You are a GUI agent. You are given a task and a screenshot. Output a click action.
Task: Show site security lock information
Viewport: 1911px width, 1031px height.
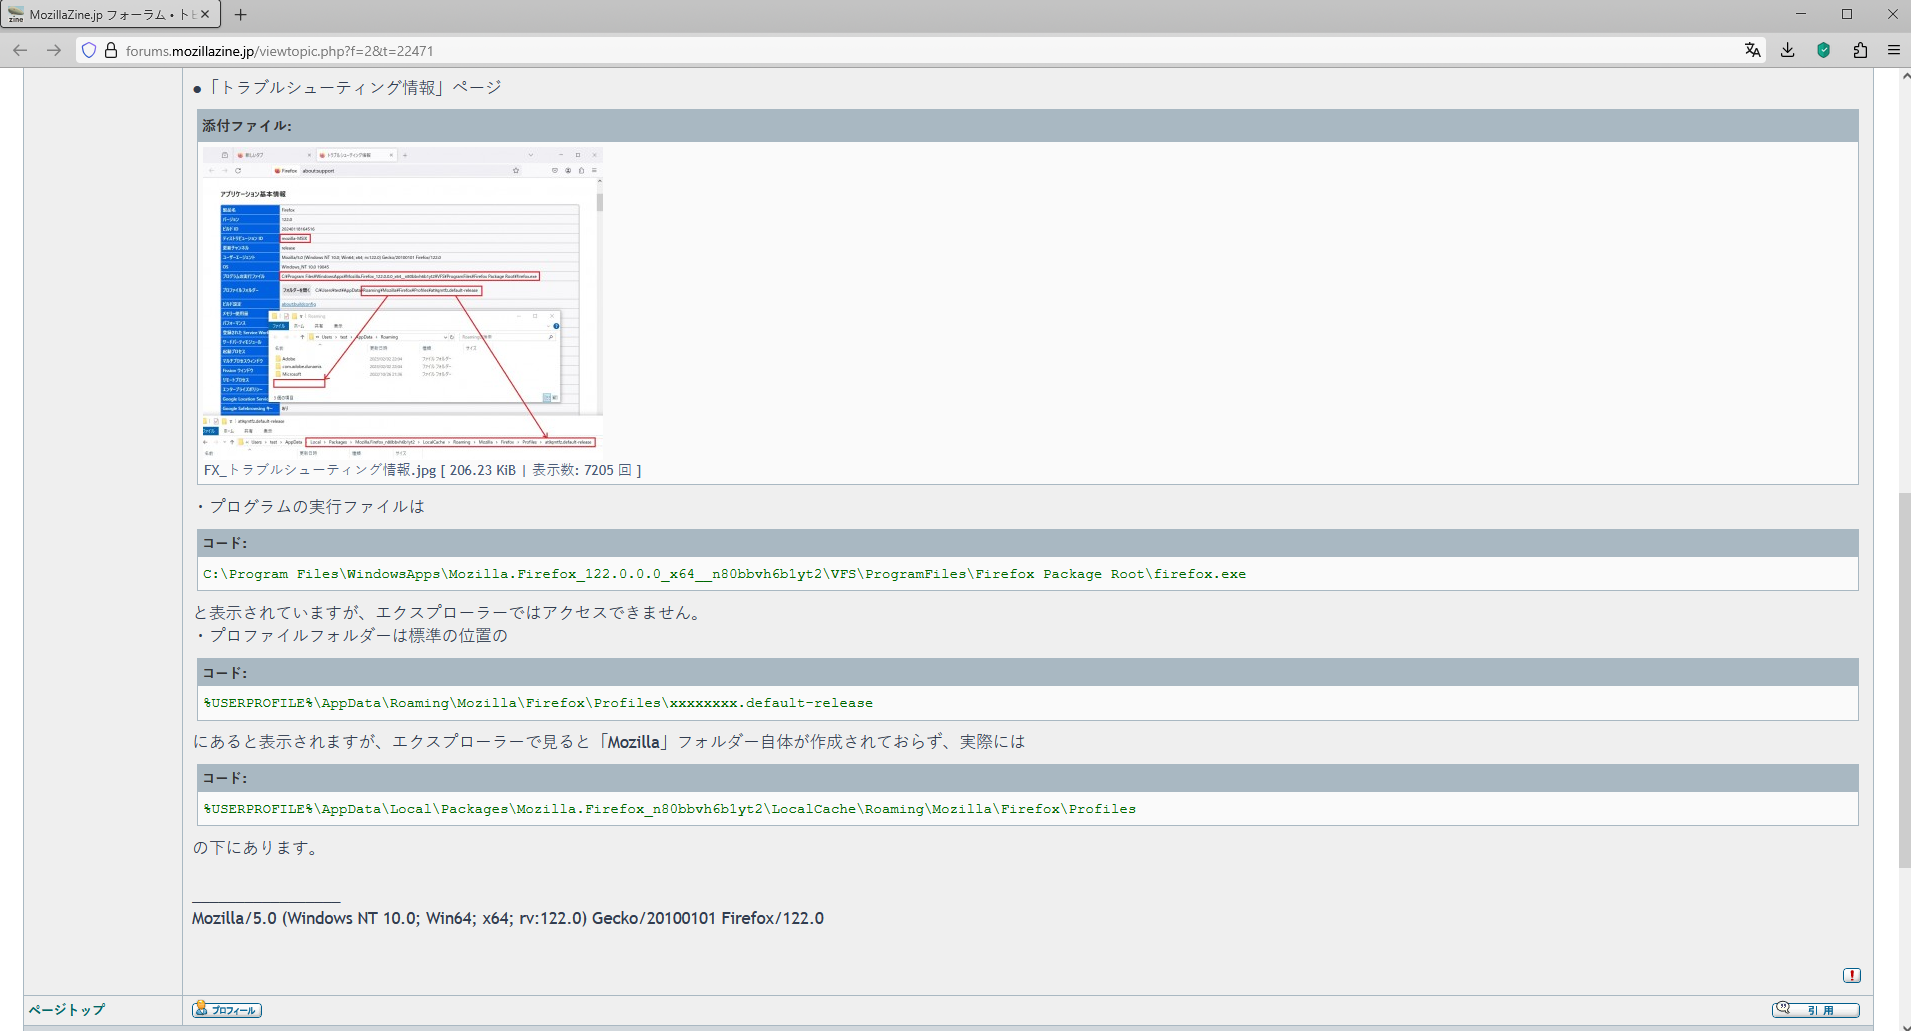[111, 50]
